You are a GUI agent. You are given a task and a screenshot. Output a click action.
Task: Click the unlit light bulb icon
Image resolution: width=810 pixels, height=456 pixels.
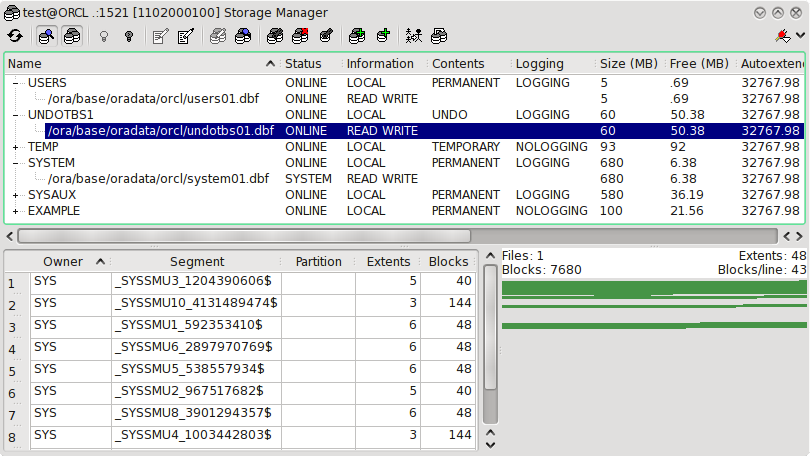[103, 36]
